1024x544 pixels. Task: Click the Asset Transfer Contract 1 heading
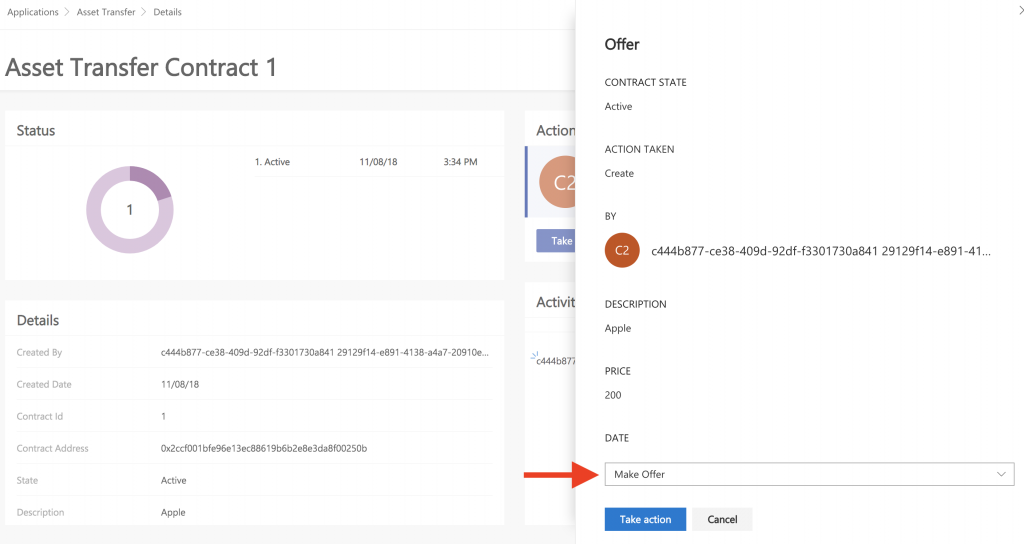coord(141,68)
